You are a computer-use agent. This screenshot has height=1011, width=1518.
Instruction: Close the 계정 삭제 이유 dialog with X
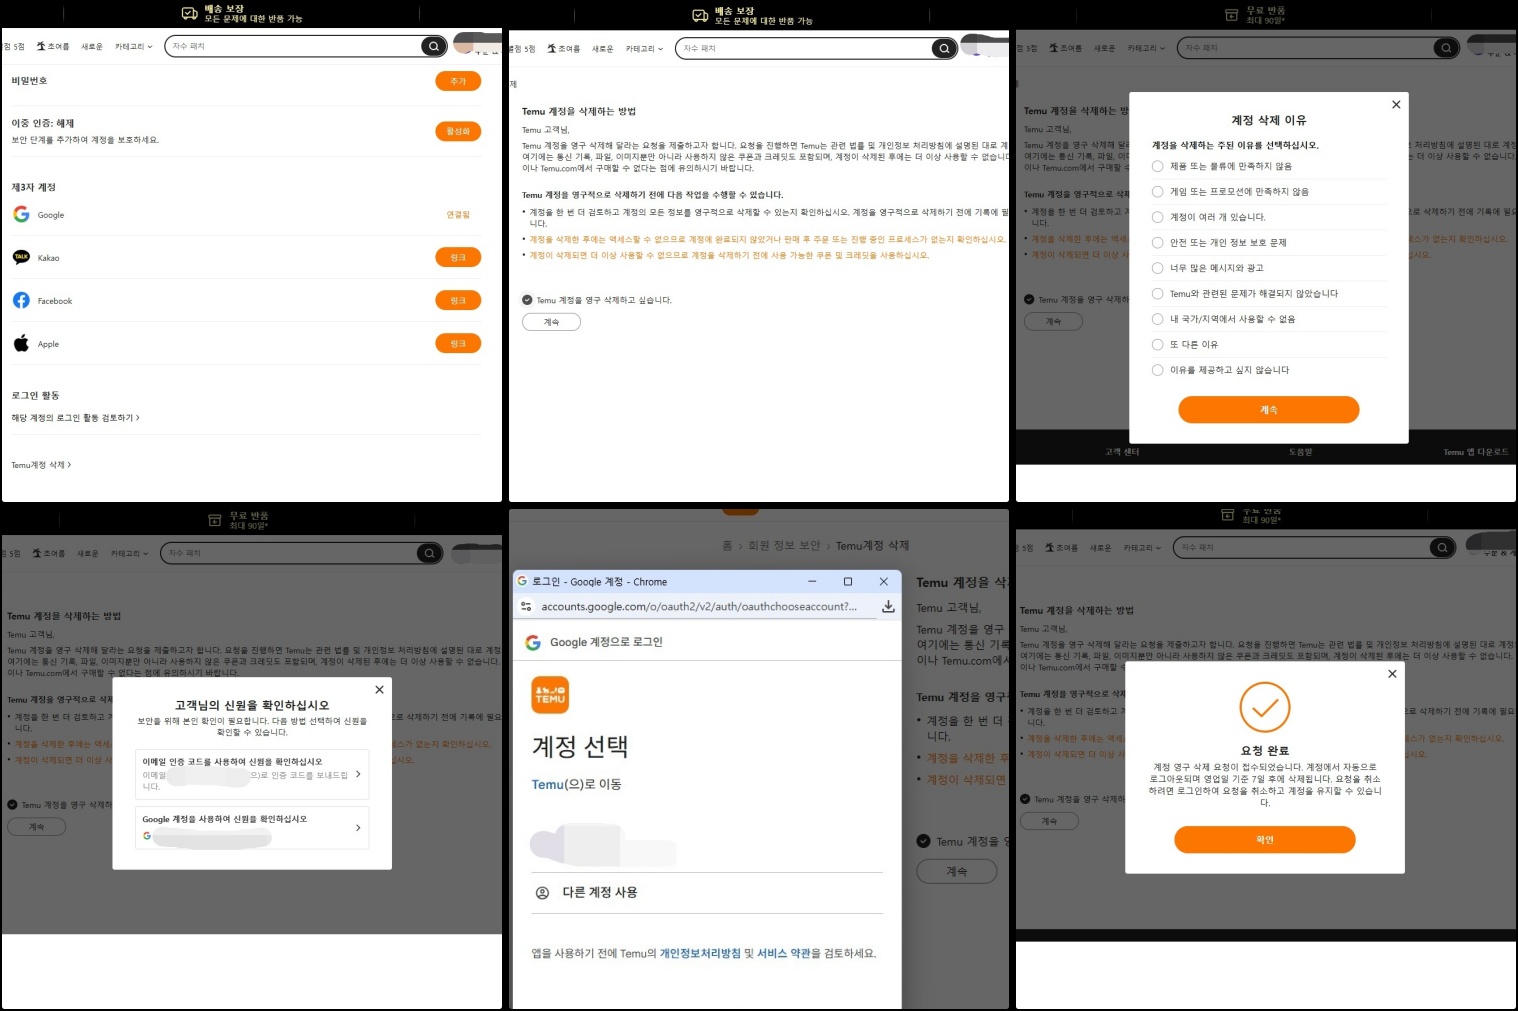click(x=1396, y=104)
